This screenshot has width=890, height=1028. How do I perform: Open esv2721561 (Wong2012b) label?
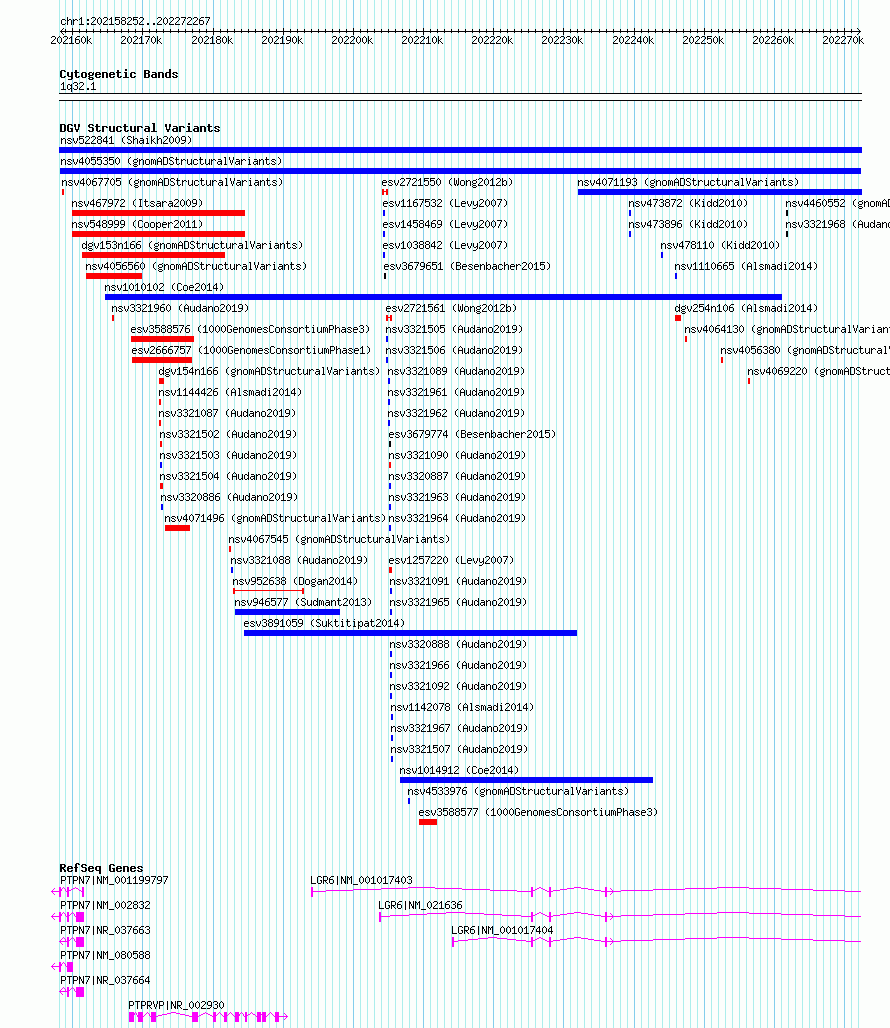click(451, 308)
